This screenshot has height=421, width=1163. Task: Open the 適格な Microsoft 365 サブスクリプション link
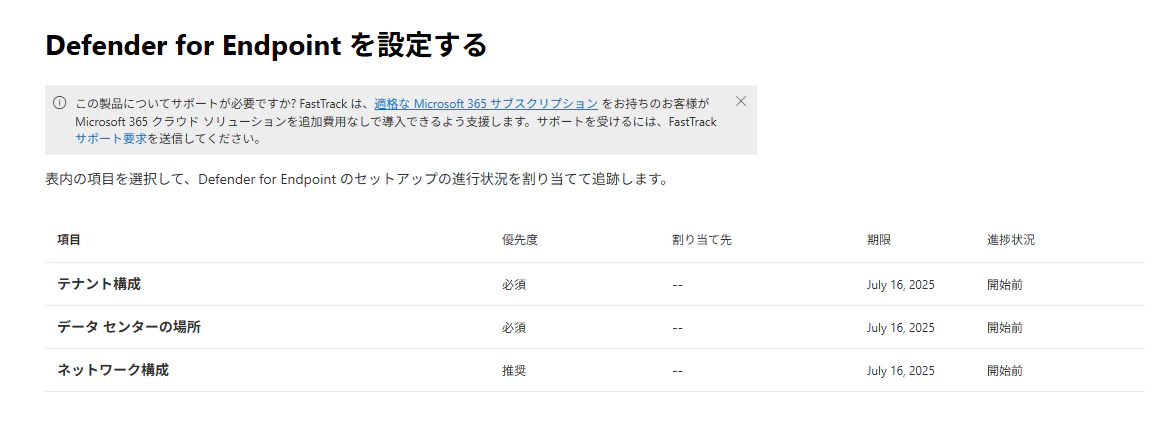tap(486, 103)
